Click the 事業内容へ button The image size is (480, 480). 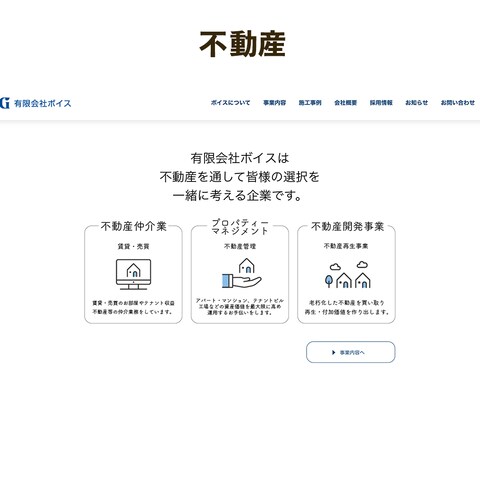tap(351, 352)
